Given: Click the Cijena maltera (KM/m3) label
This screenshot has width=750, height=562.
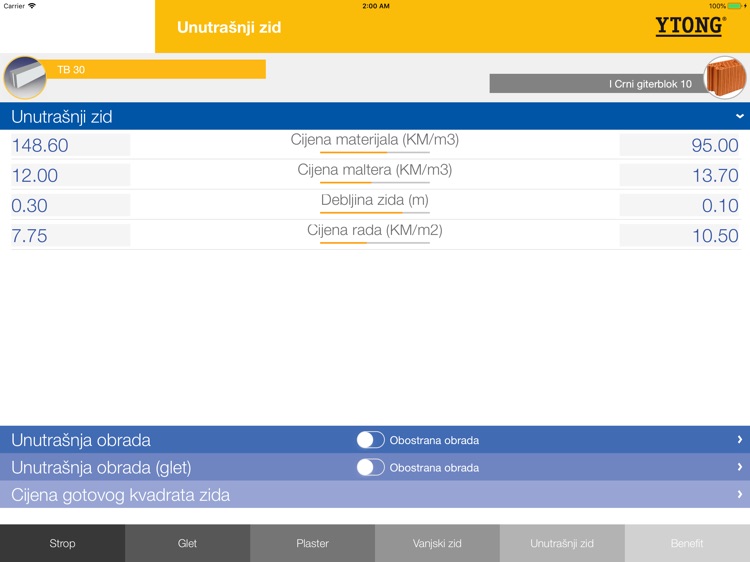Looking at the screenshot, I should pos(375,170).
